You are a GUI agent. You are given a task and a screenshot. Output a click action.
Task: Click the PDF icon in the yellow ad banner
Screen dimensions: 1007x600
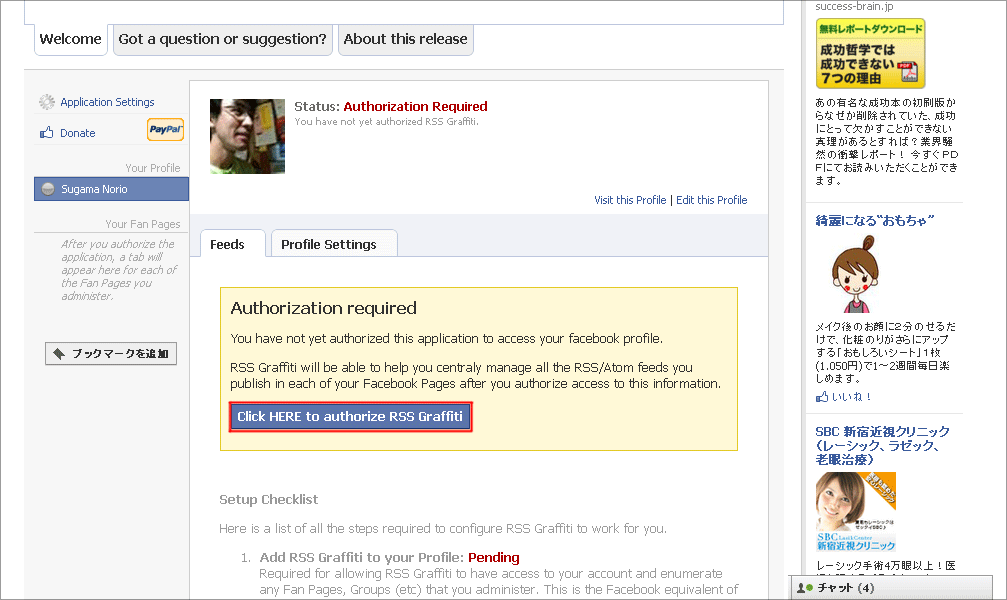tap(907, 72)
